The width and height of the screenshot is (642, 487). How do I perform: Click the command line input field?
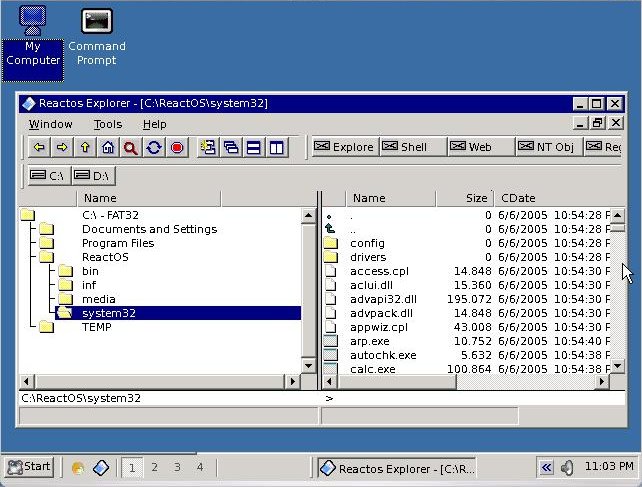coord(475,398)
